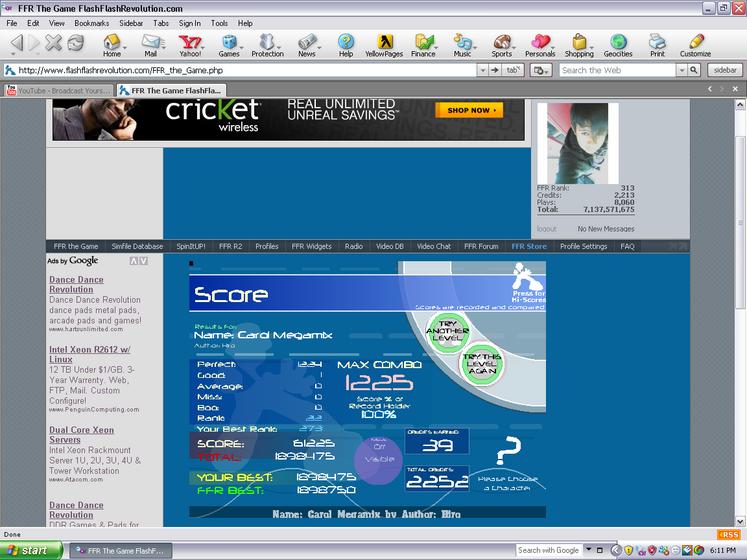This screenshot has height=560, width=747.
Task: Click the Go arrow beside address bar
Action: (x=495, y=70)
